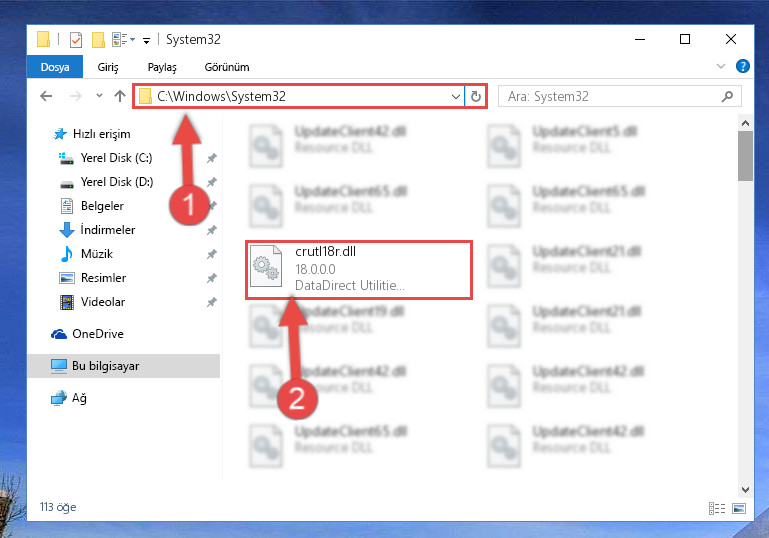Select Bu bilgisayar in navigation pane
Viewport: 769px width, 538px height.
coord(124,366)
